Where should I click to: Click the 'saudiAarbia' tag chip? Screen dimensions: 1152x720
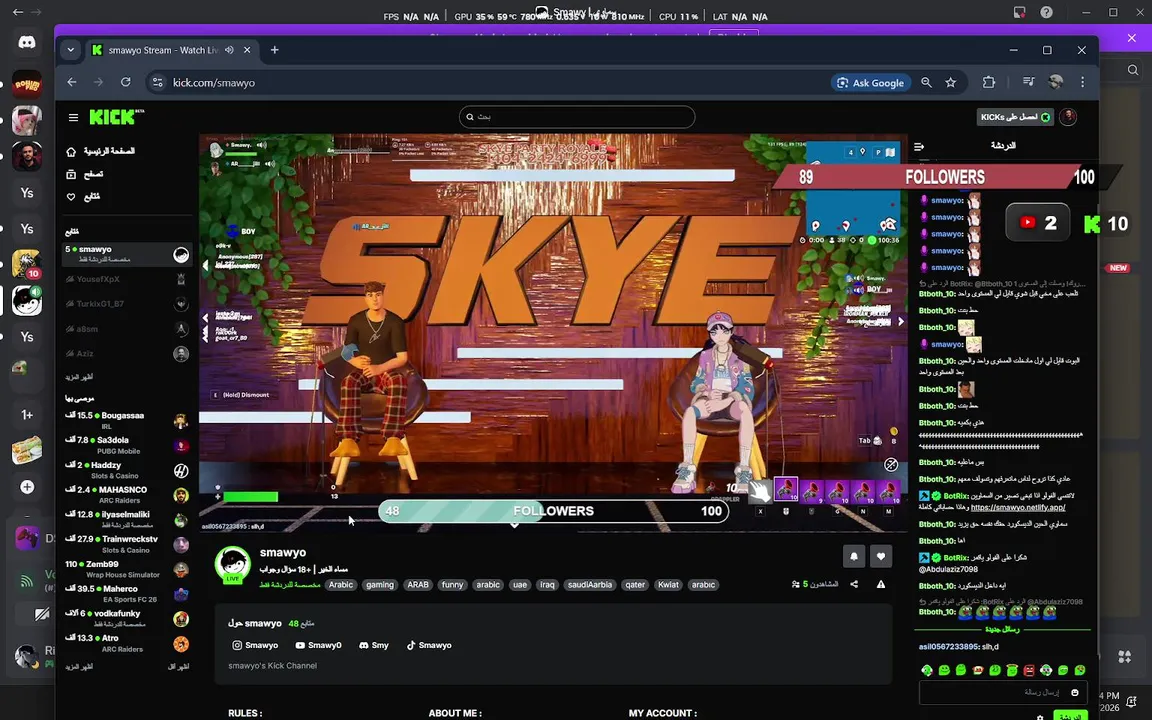[x=589, y=585]
